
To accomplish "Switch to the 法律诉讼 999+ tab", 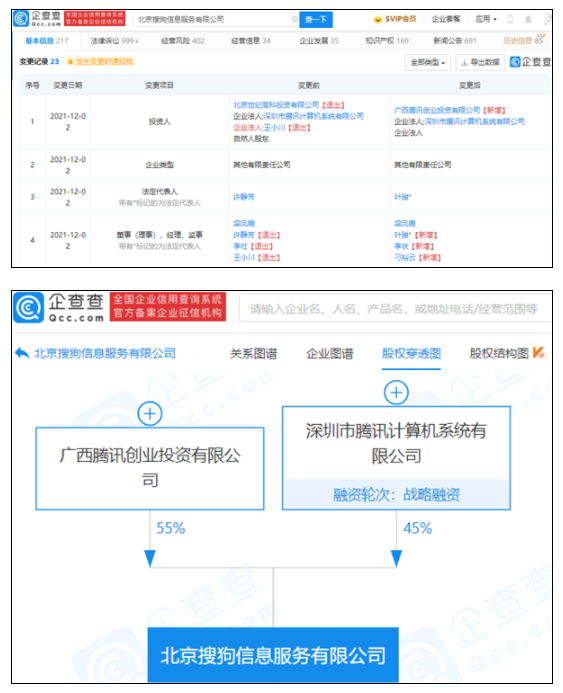I will coord(114,41).
